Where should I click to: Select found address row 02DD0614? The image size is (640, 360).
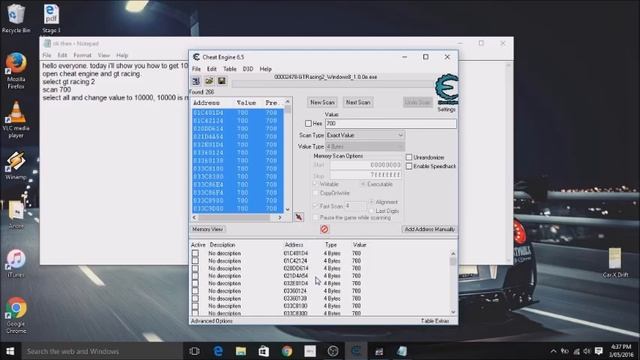238,129
